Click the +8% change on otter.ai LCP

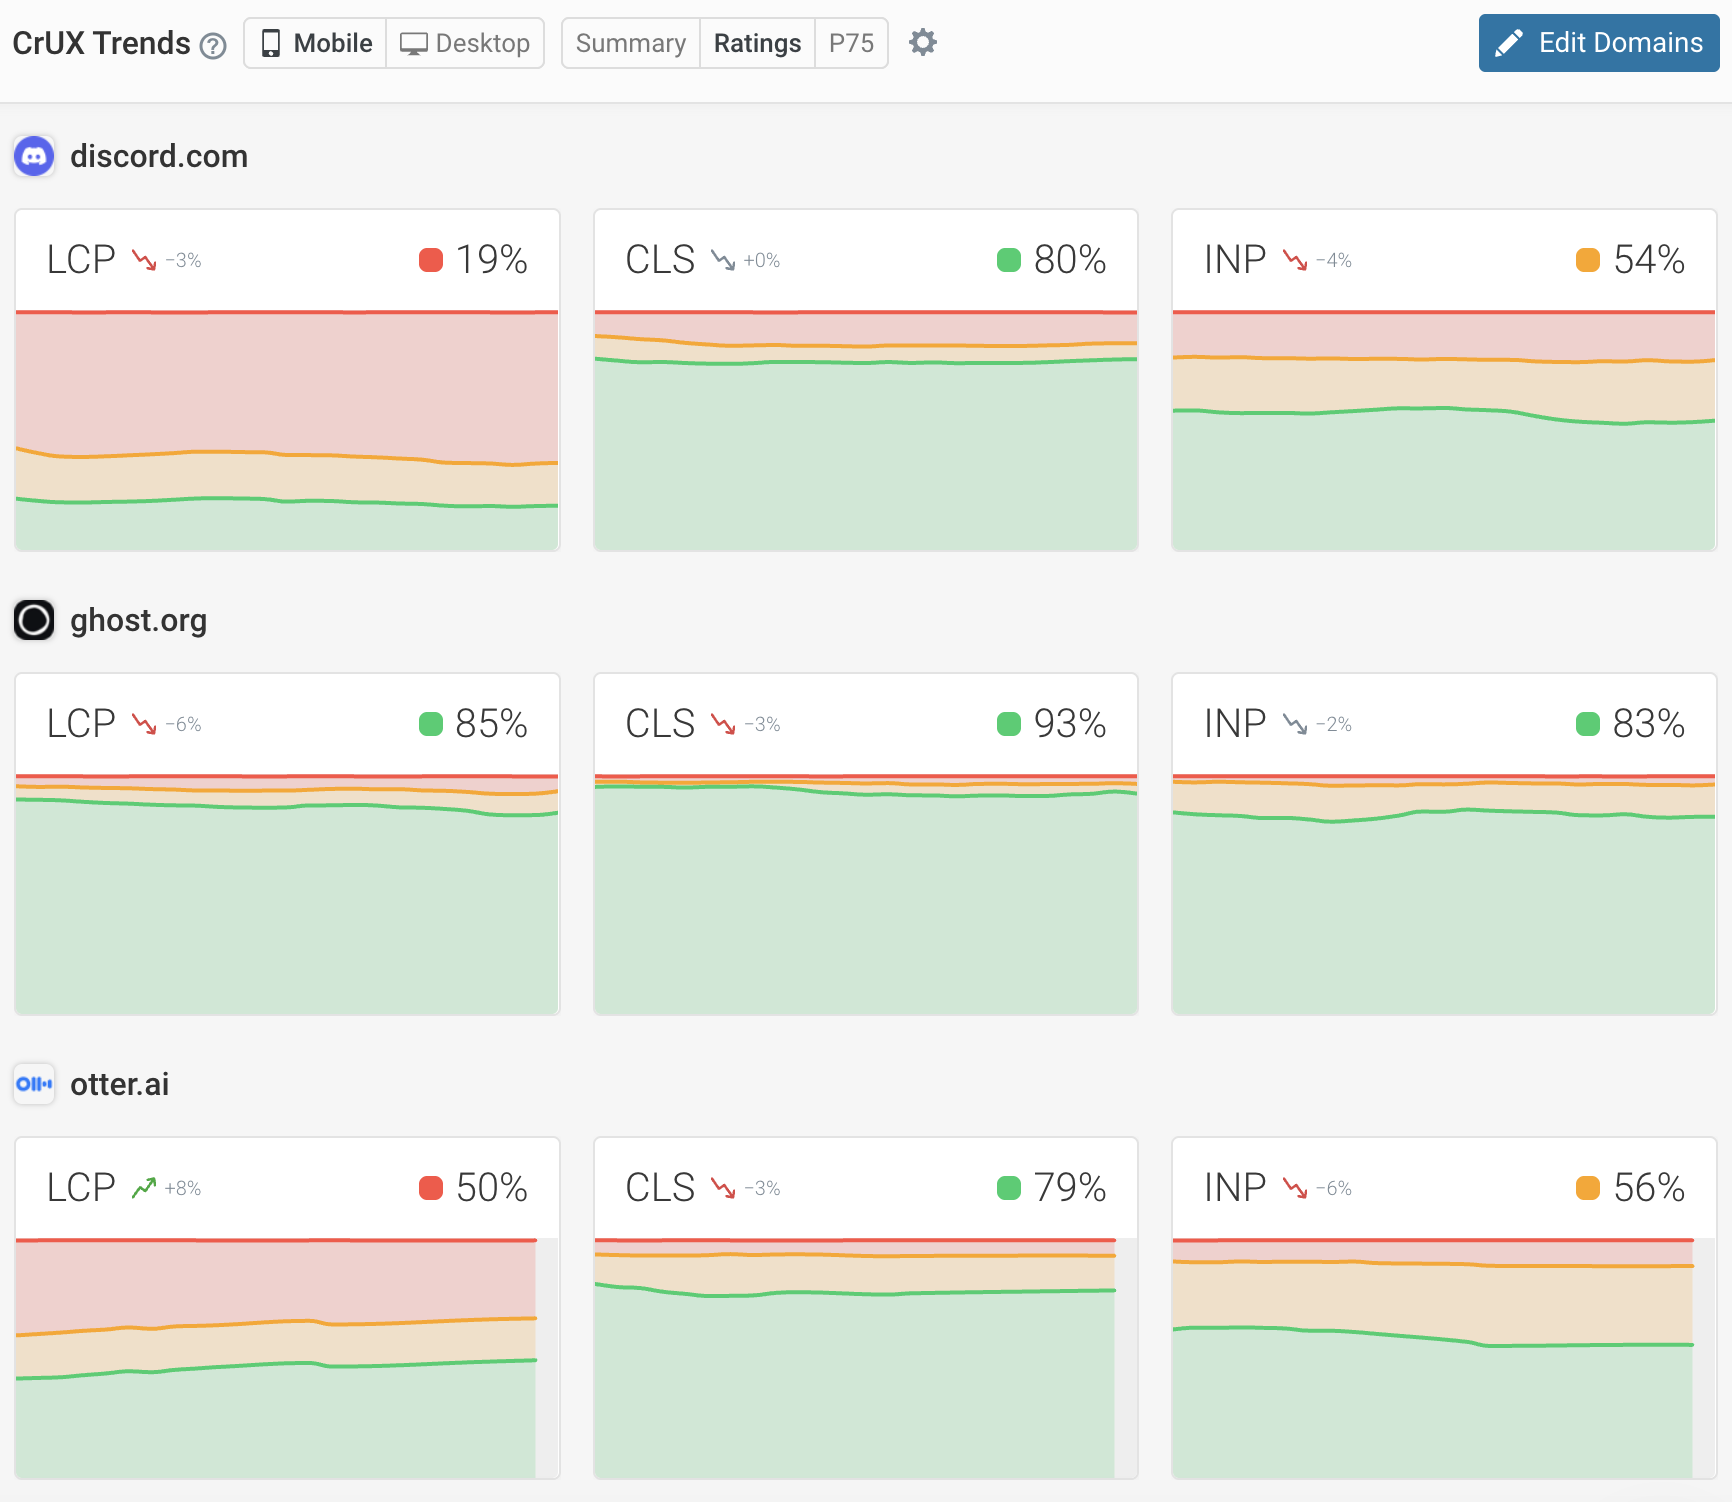183,1188
